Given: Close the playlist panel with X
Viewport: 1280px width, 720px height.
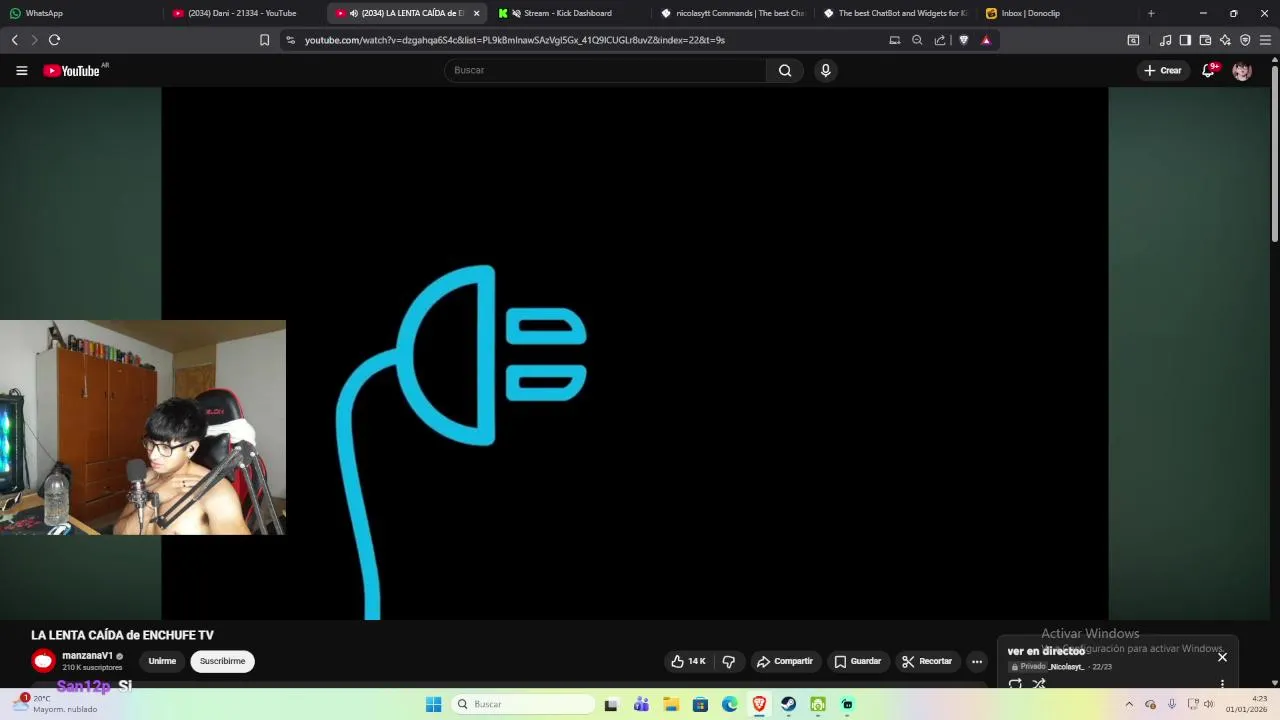Looking at the screenshot, I should click(x=1222, y=657).
